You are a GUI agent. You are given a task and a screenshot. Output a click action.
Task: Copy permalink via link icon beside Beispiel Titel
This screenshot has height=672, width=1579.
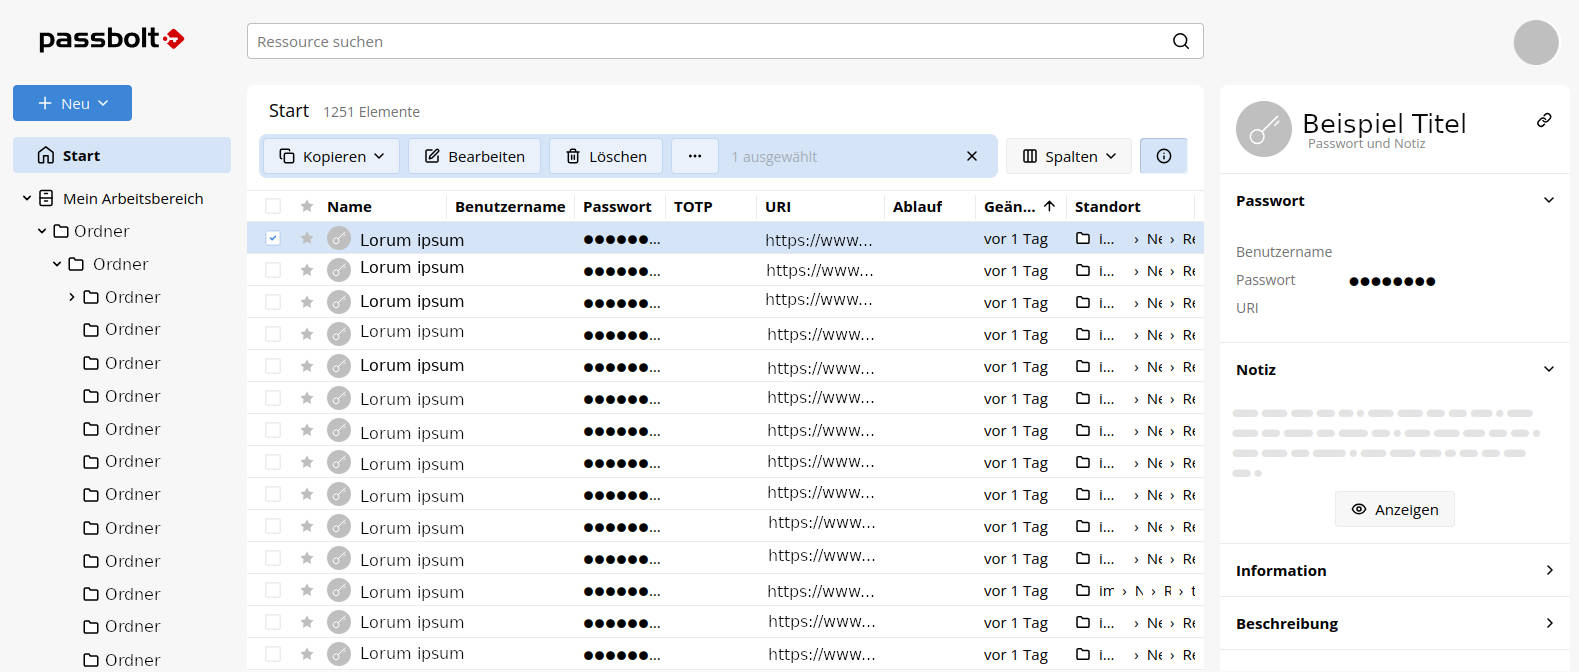pyautogui.click(x=1544, y=120)
